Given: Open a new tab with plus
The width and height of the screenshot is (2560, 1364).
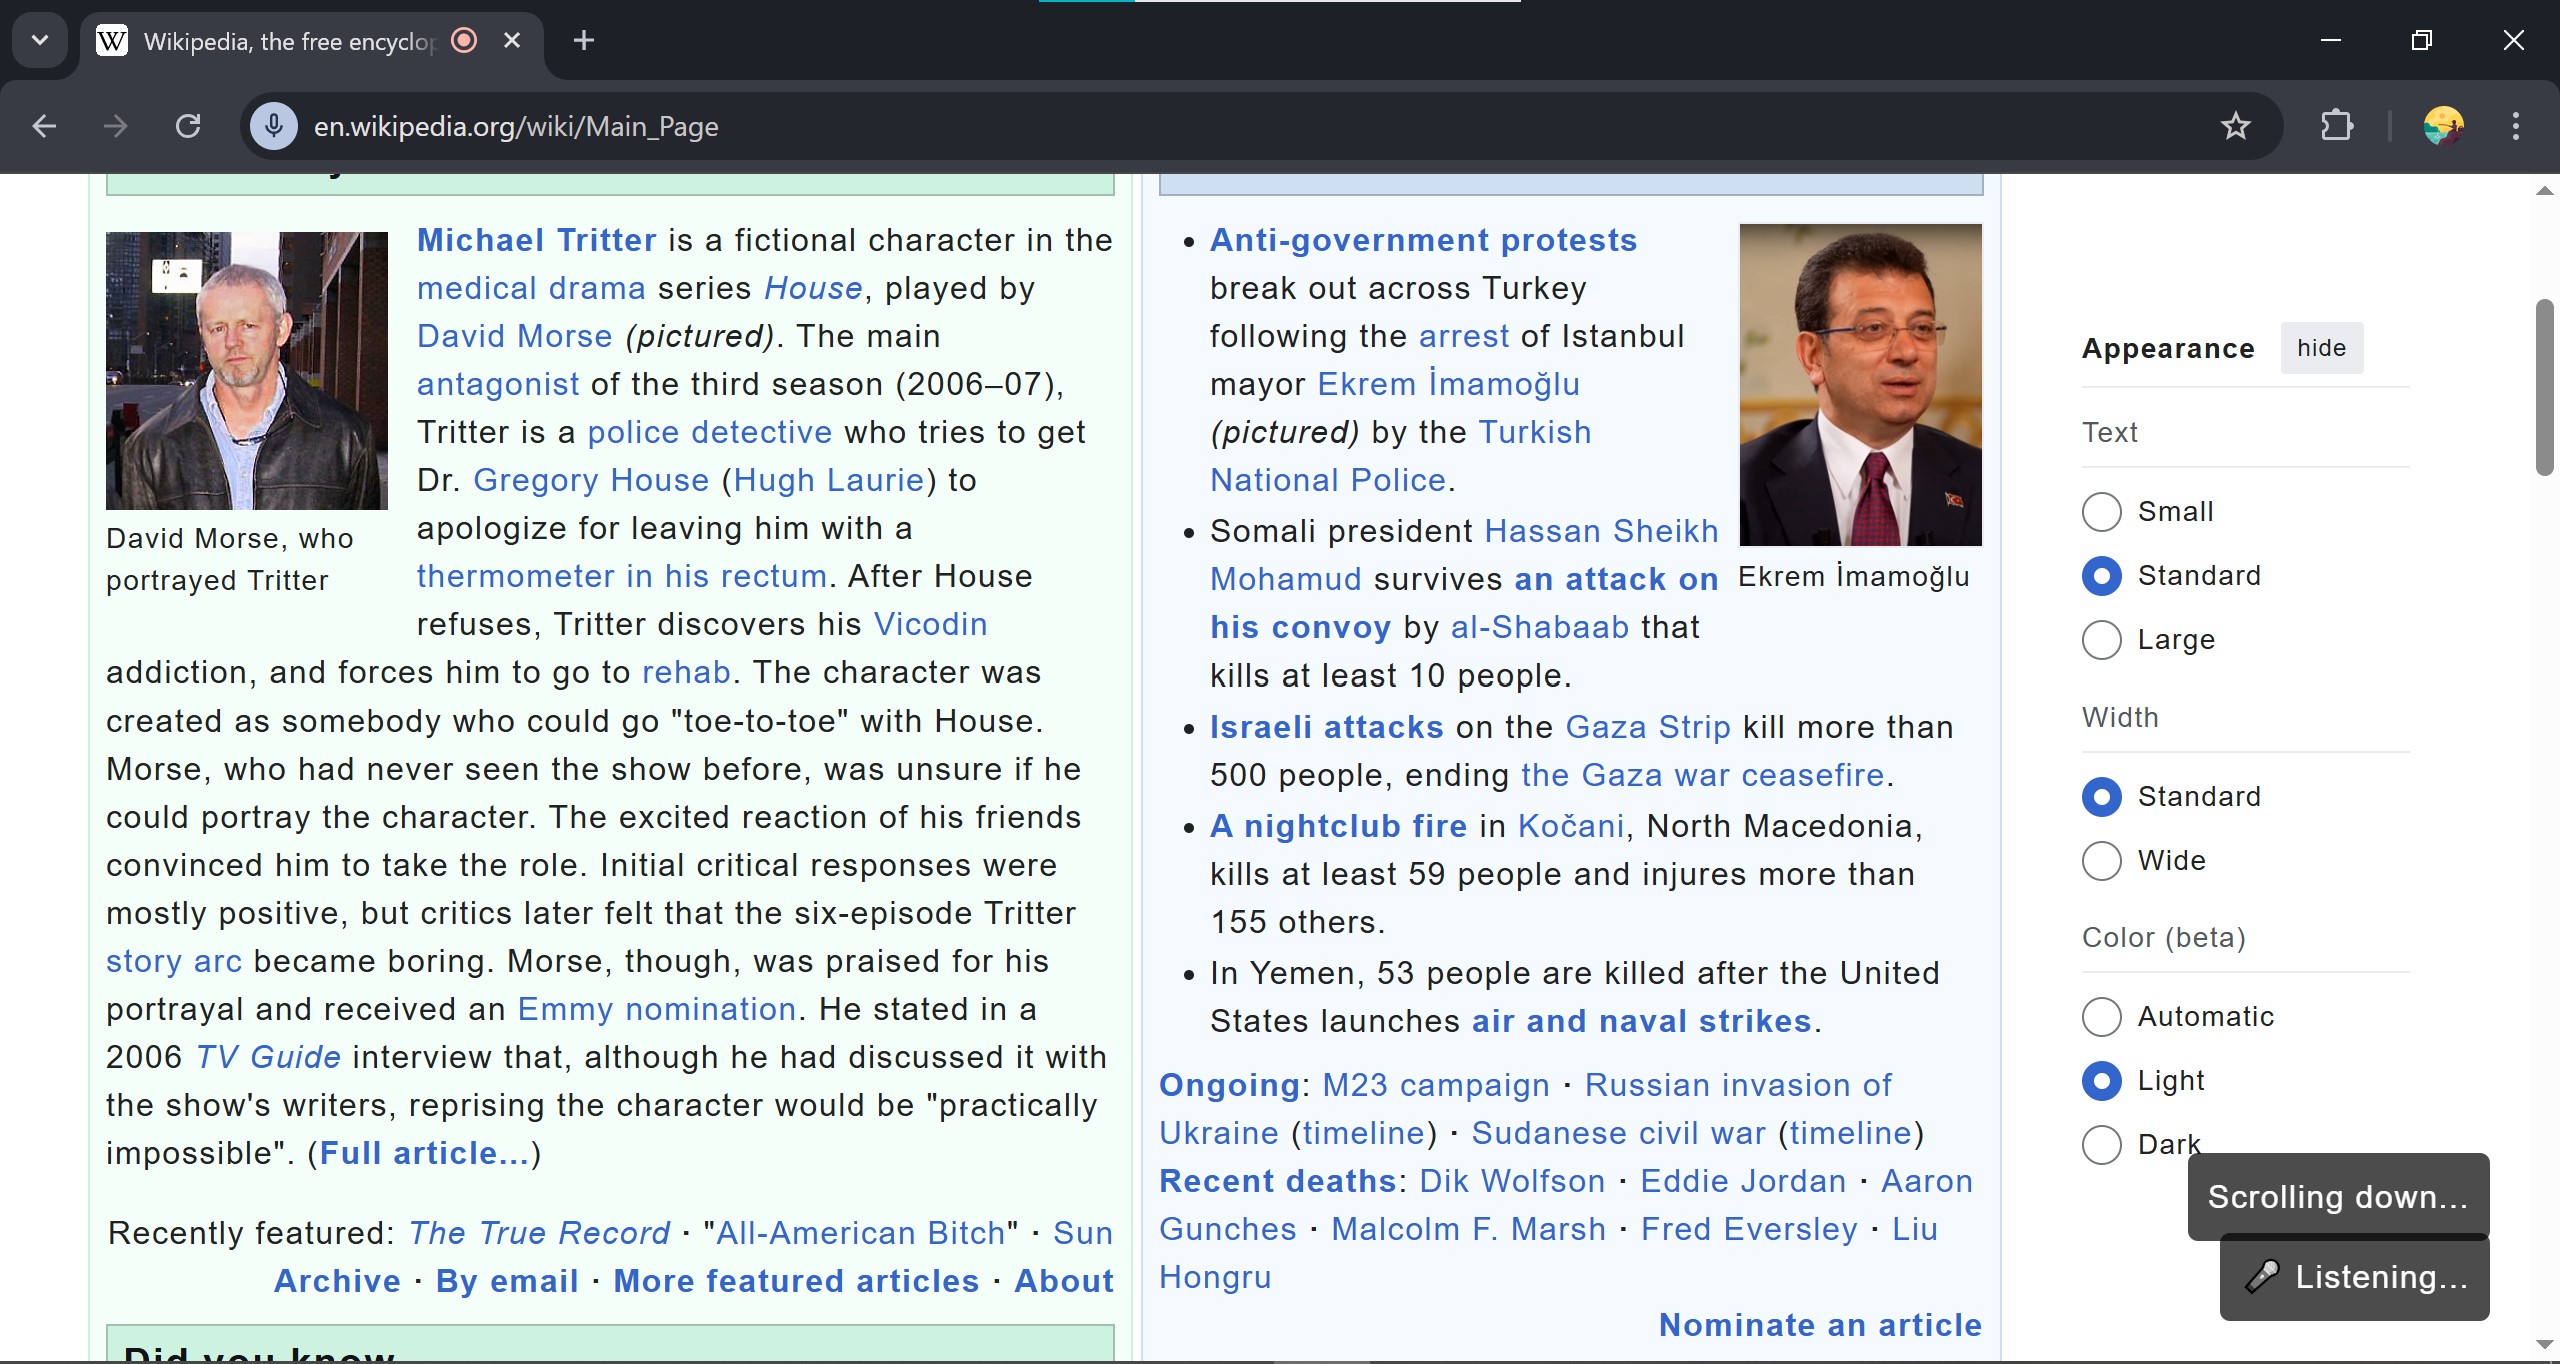Looking at the screenshot, I should (x=584, y=40).
